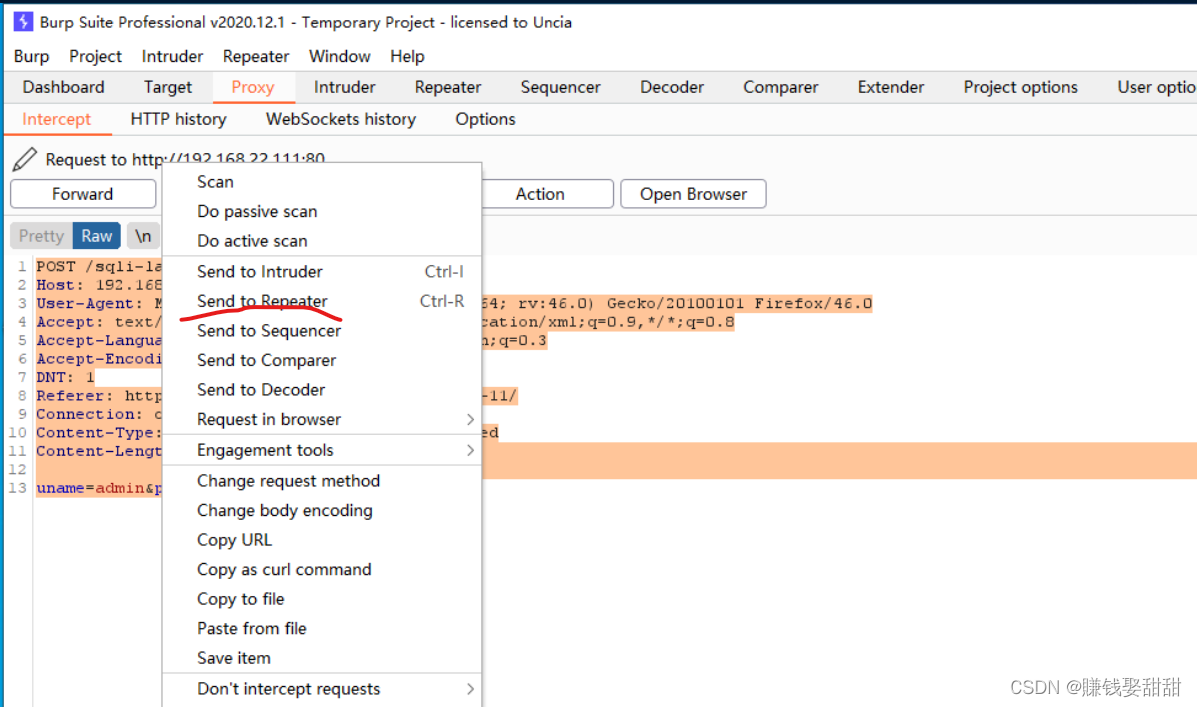Expand the Don't intercept requests submenu
Screen dimensions: 1197x707
[321, 689]
